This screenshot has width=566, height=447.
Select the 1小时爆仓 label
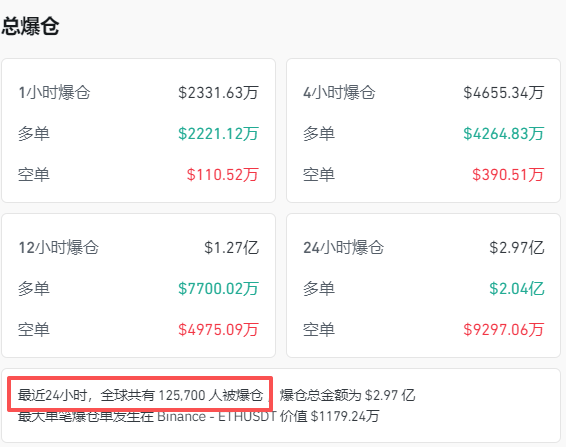click(54, 92)
